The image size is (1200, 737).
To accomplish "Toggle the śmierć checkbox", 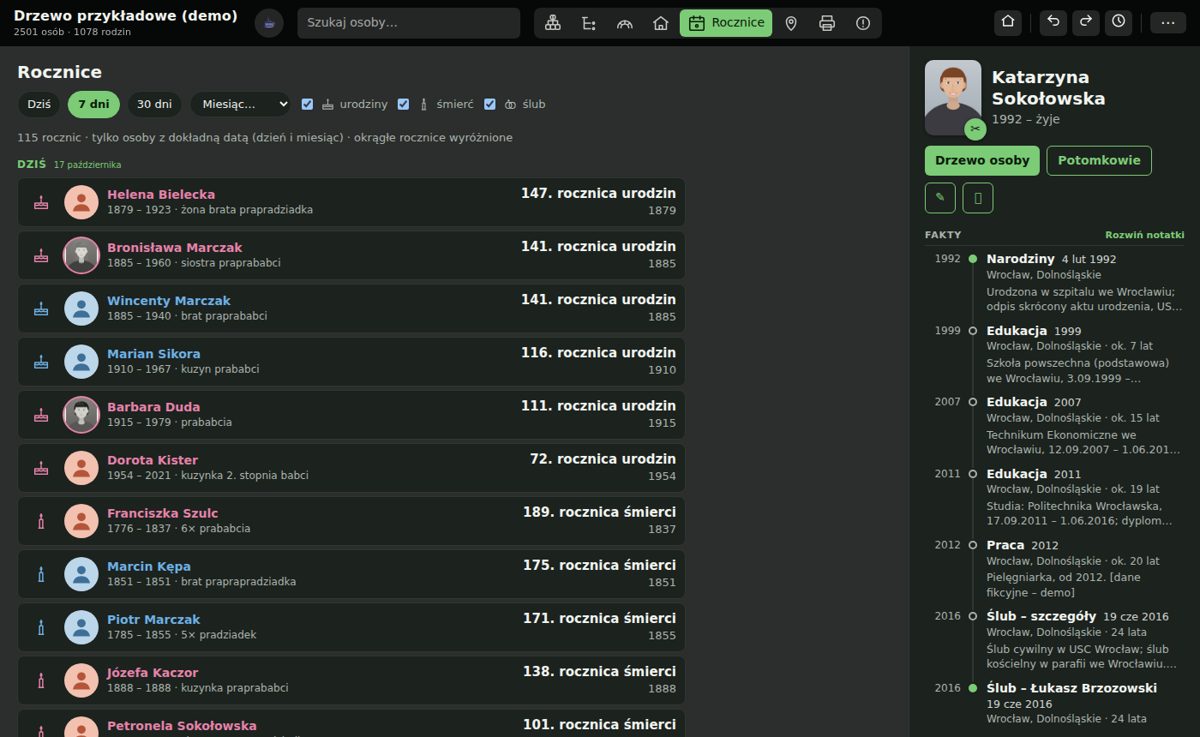I will coord(403,104).
